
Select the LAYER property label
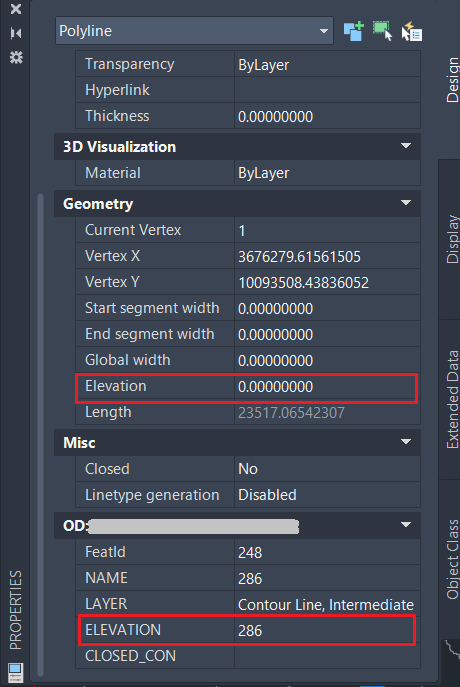pos(106,604)
